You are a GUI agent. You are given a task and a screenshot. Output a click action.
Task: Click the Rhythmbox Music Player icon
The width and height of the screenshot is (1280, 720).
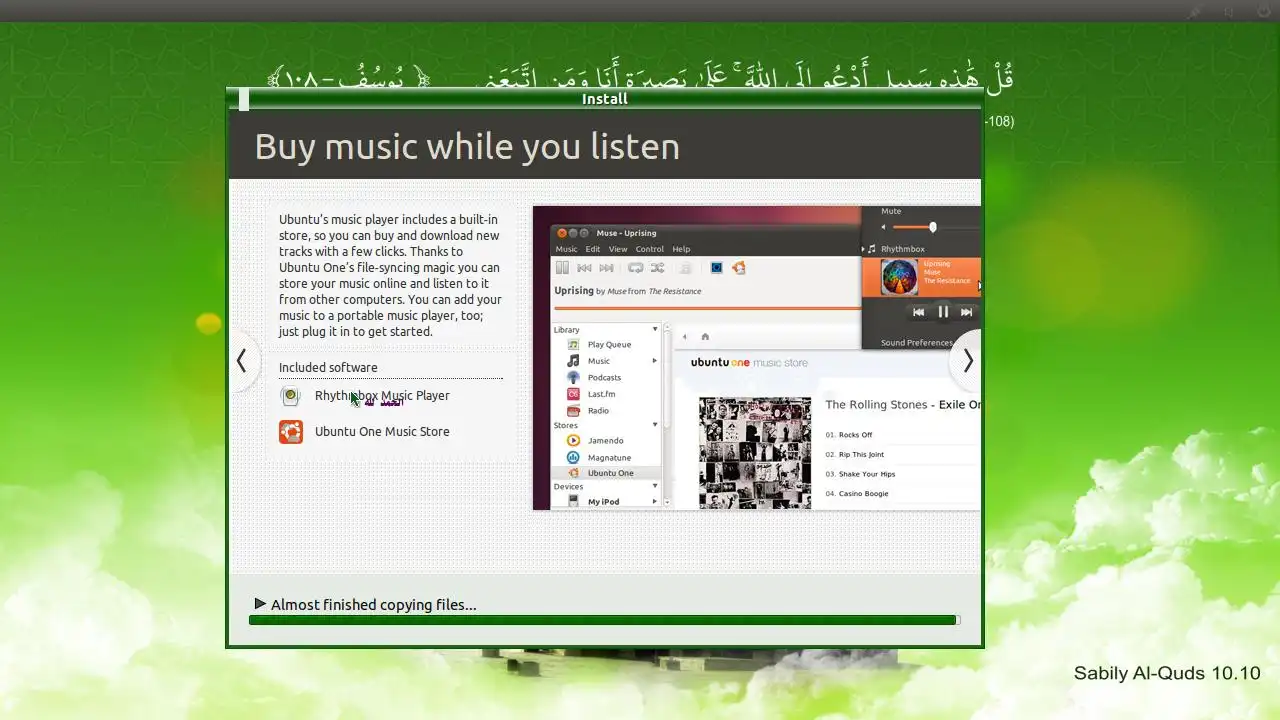(x=290, y=396)
